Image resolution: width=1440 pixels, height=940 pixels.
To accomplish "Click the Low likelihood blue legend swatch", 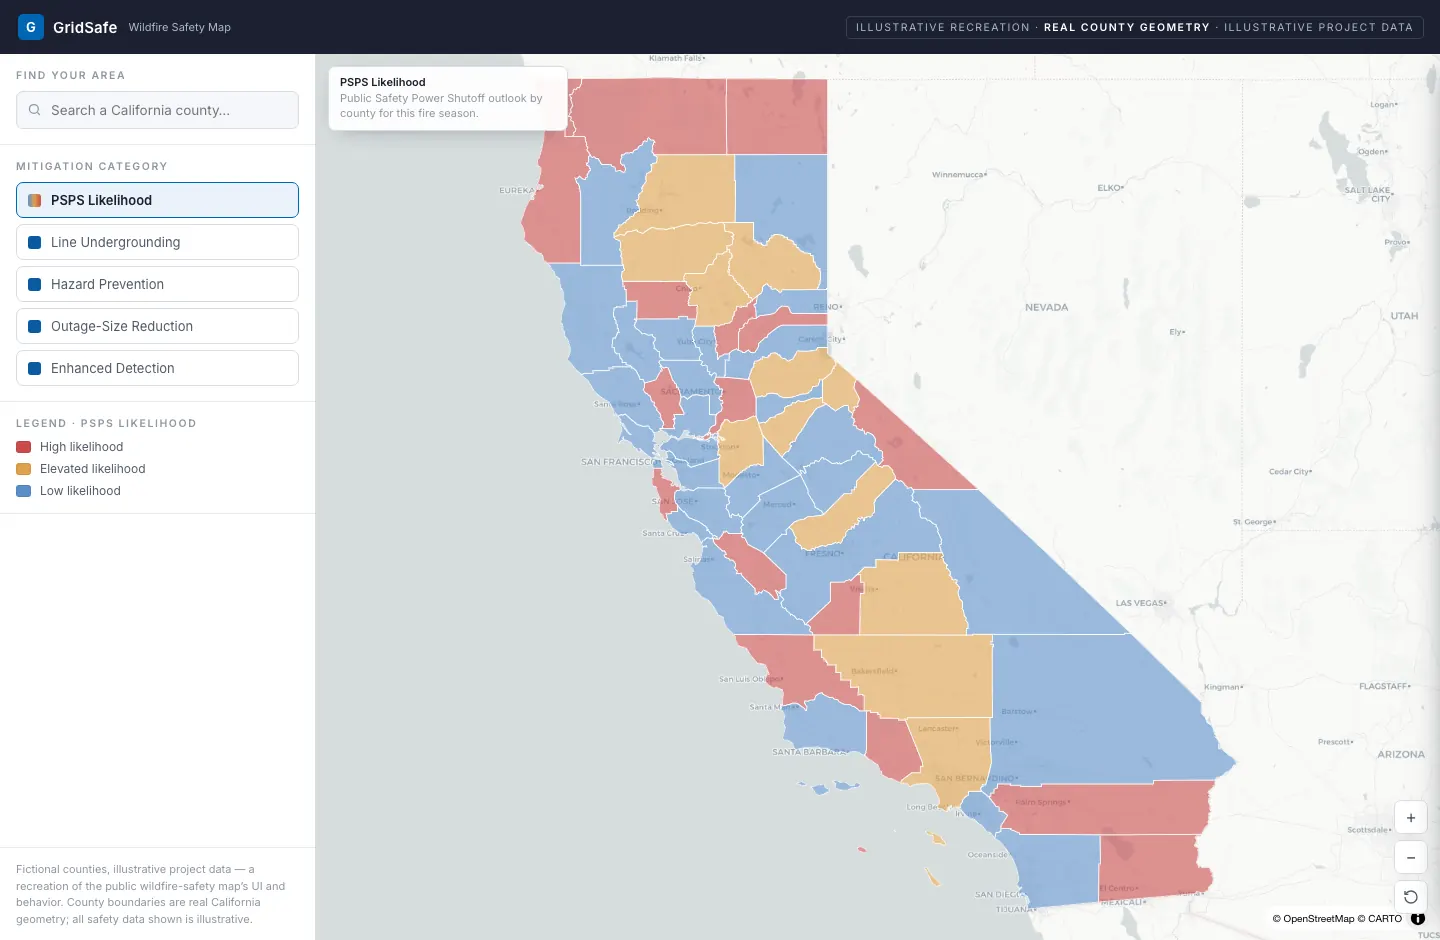I will click(24, 491).
